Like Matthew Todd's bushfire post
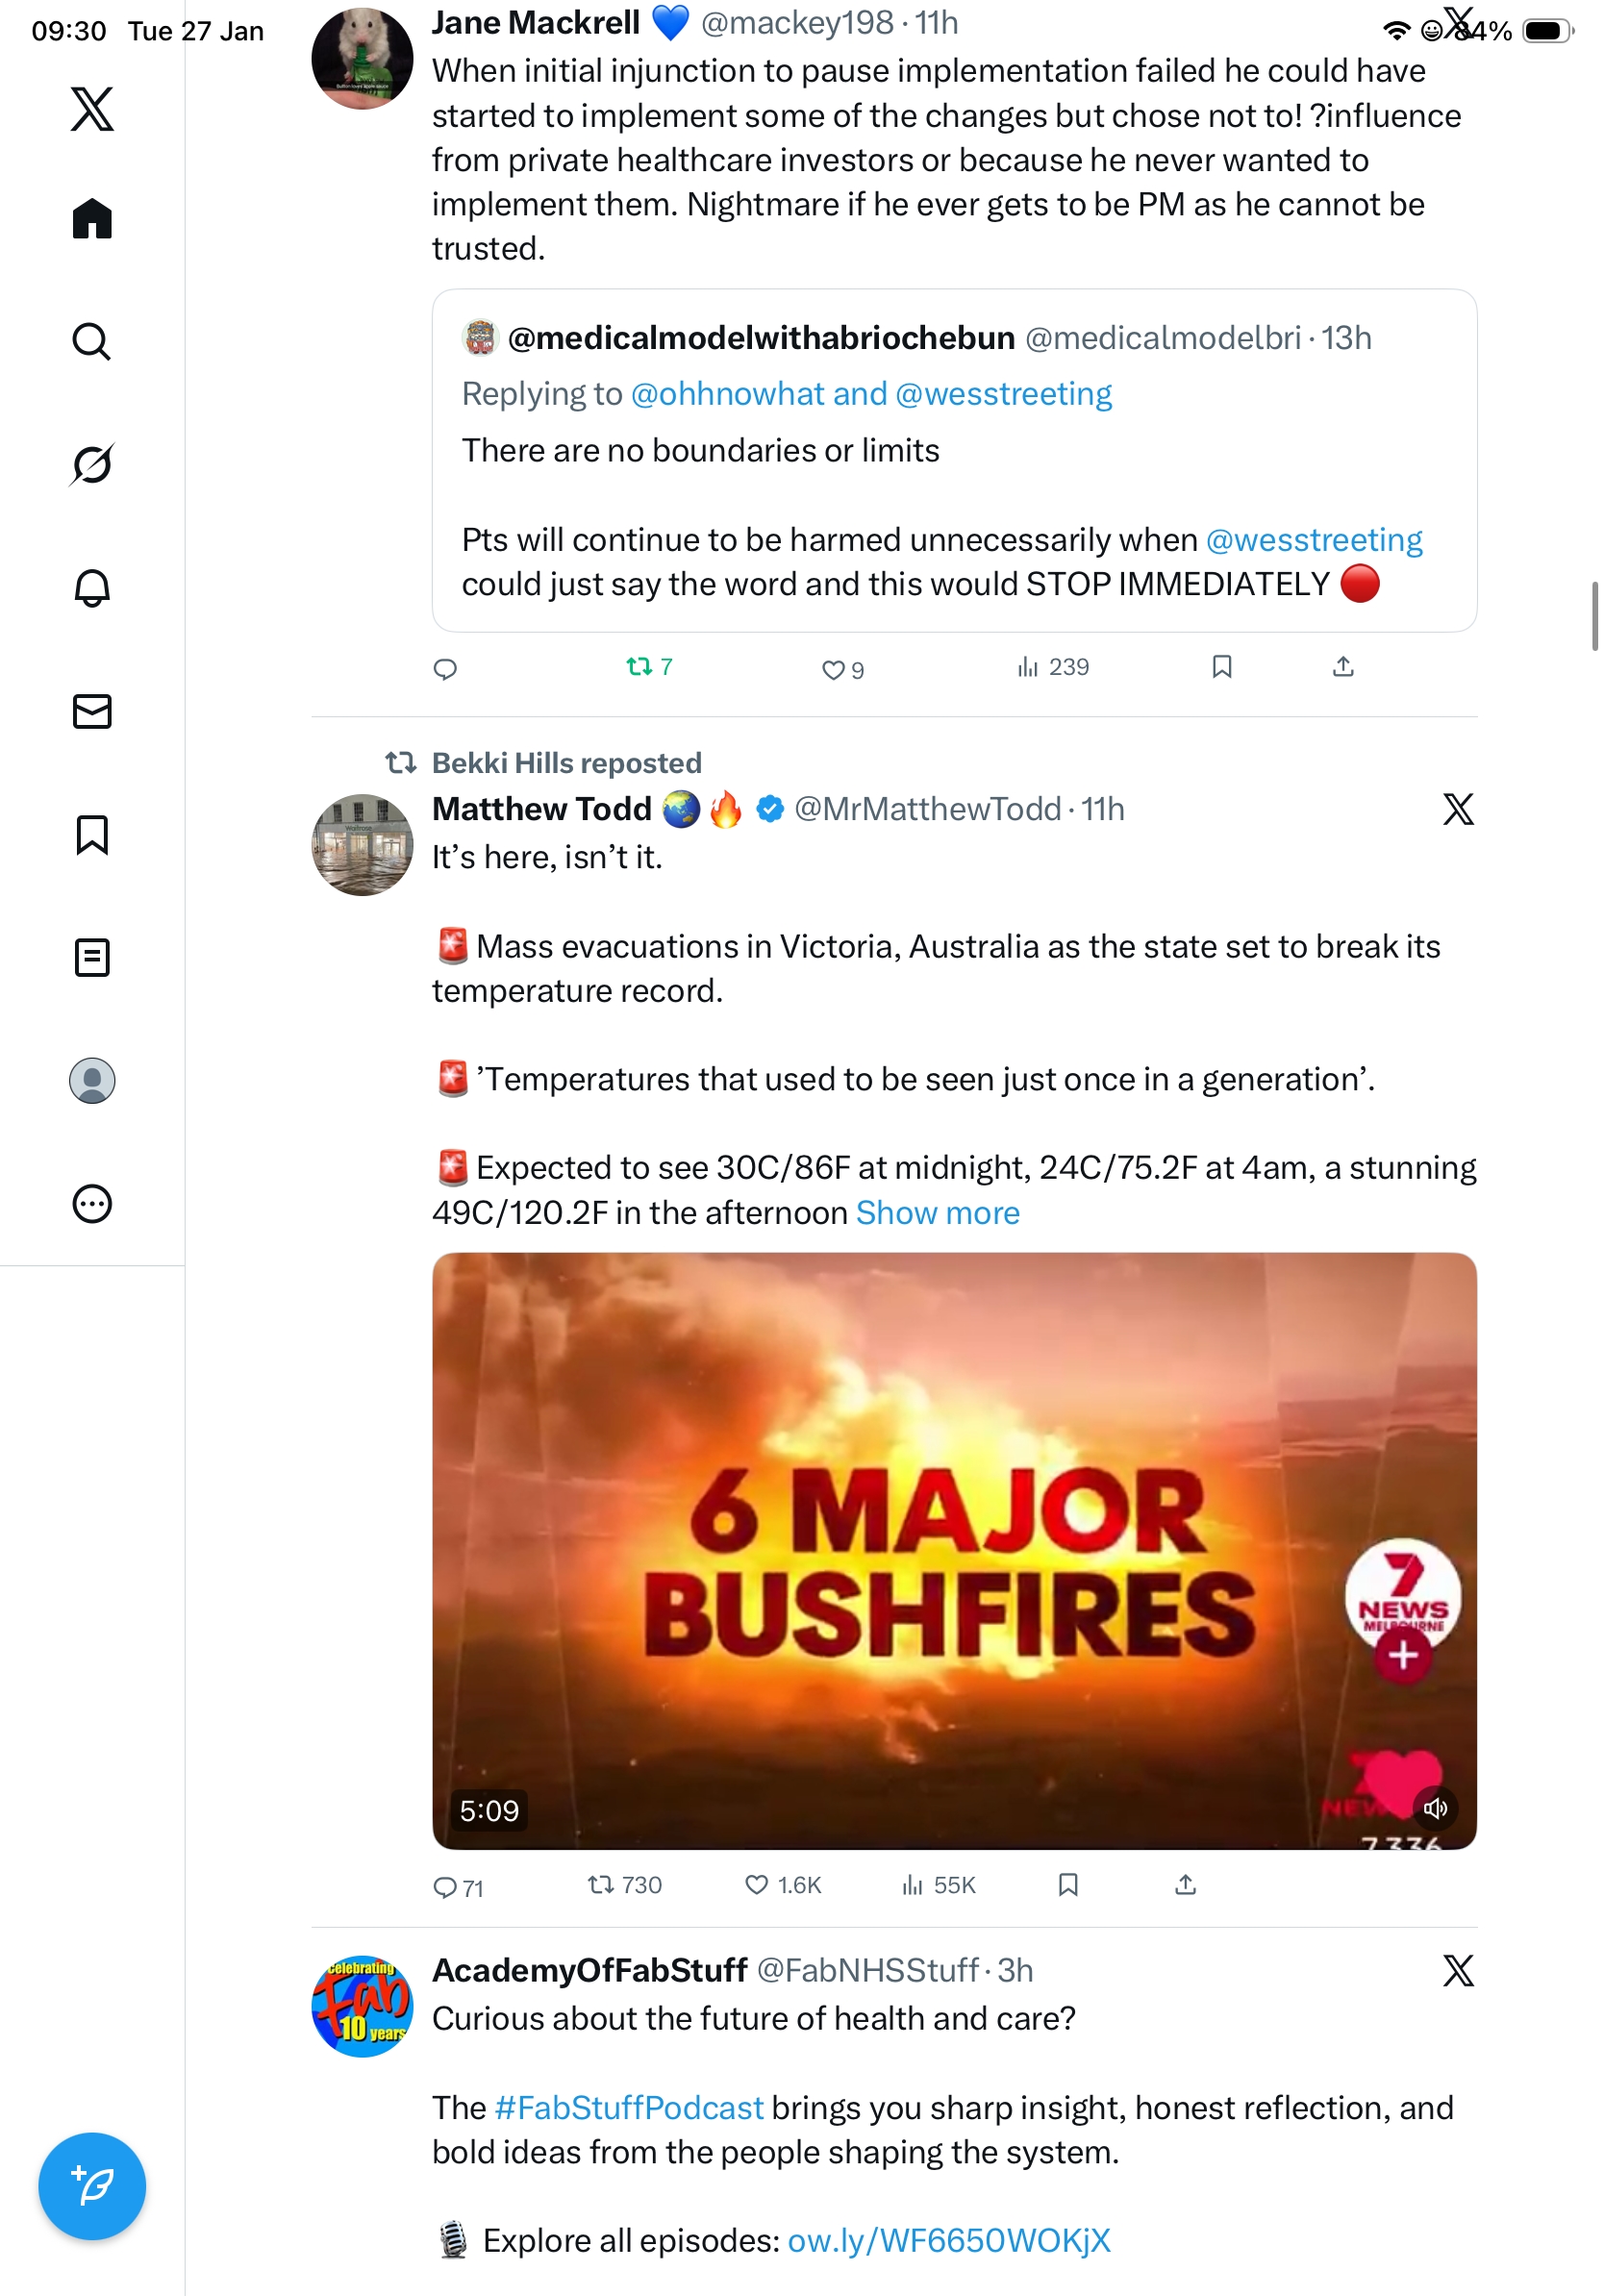 point(783,1885)
